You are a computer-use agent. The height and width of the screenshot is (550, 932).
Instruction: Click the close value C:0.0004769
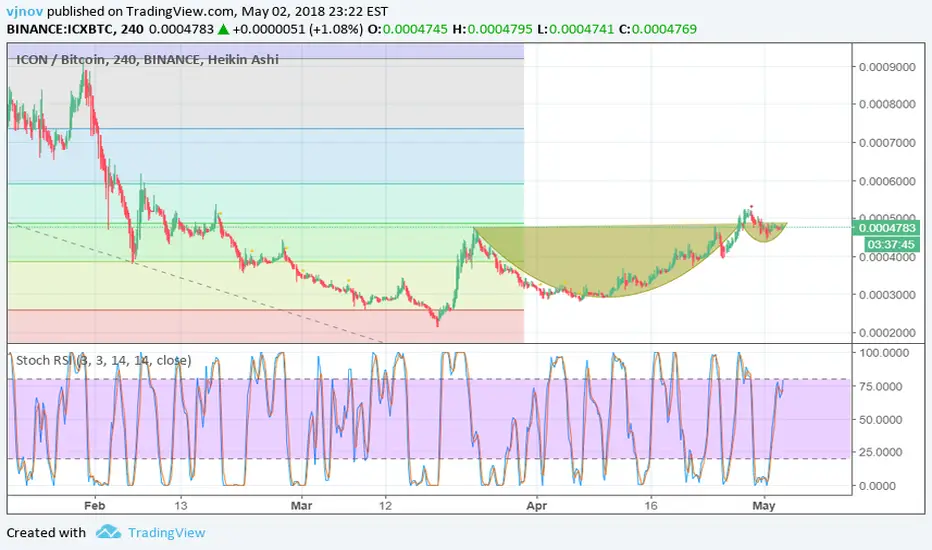click(x=658, y=29)
